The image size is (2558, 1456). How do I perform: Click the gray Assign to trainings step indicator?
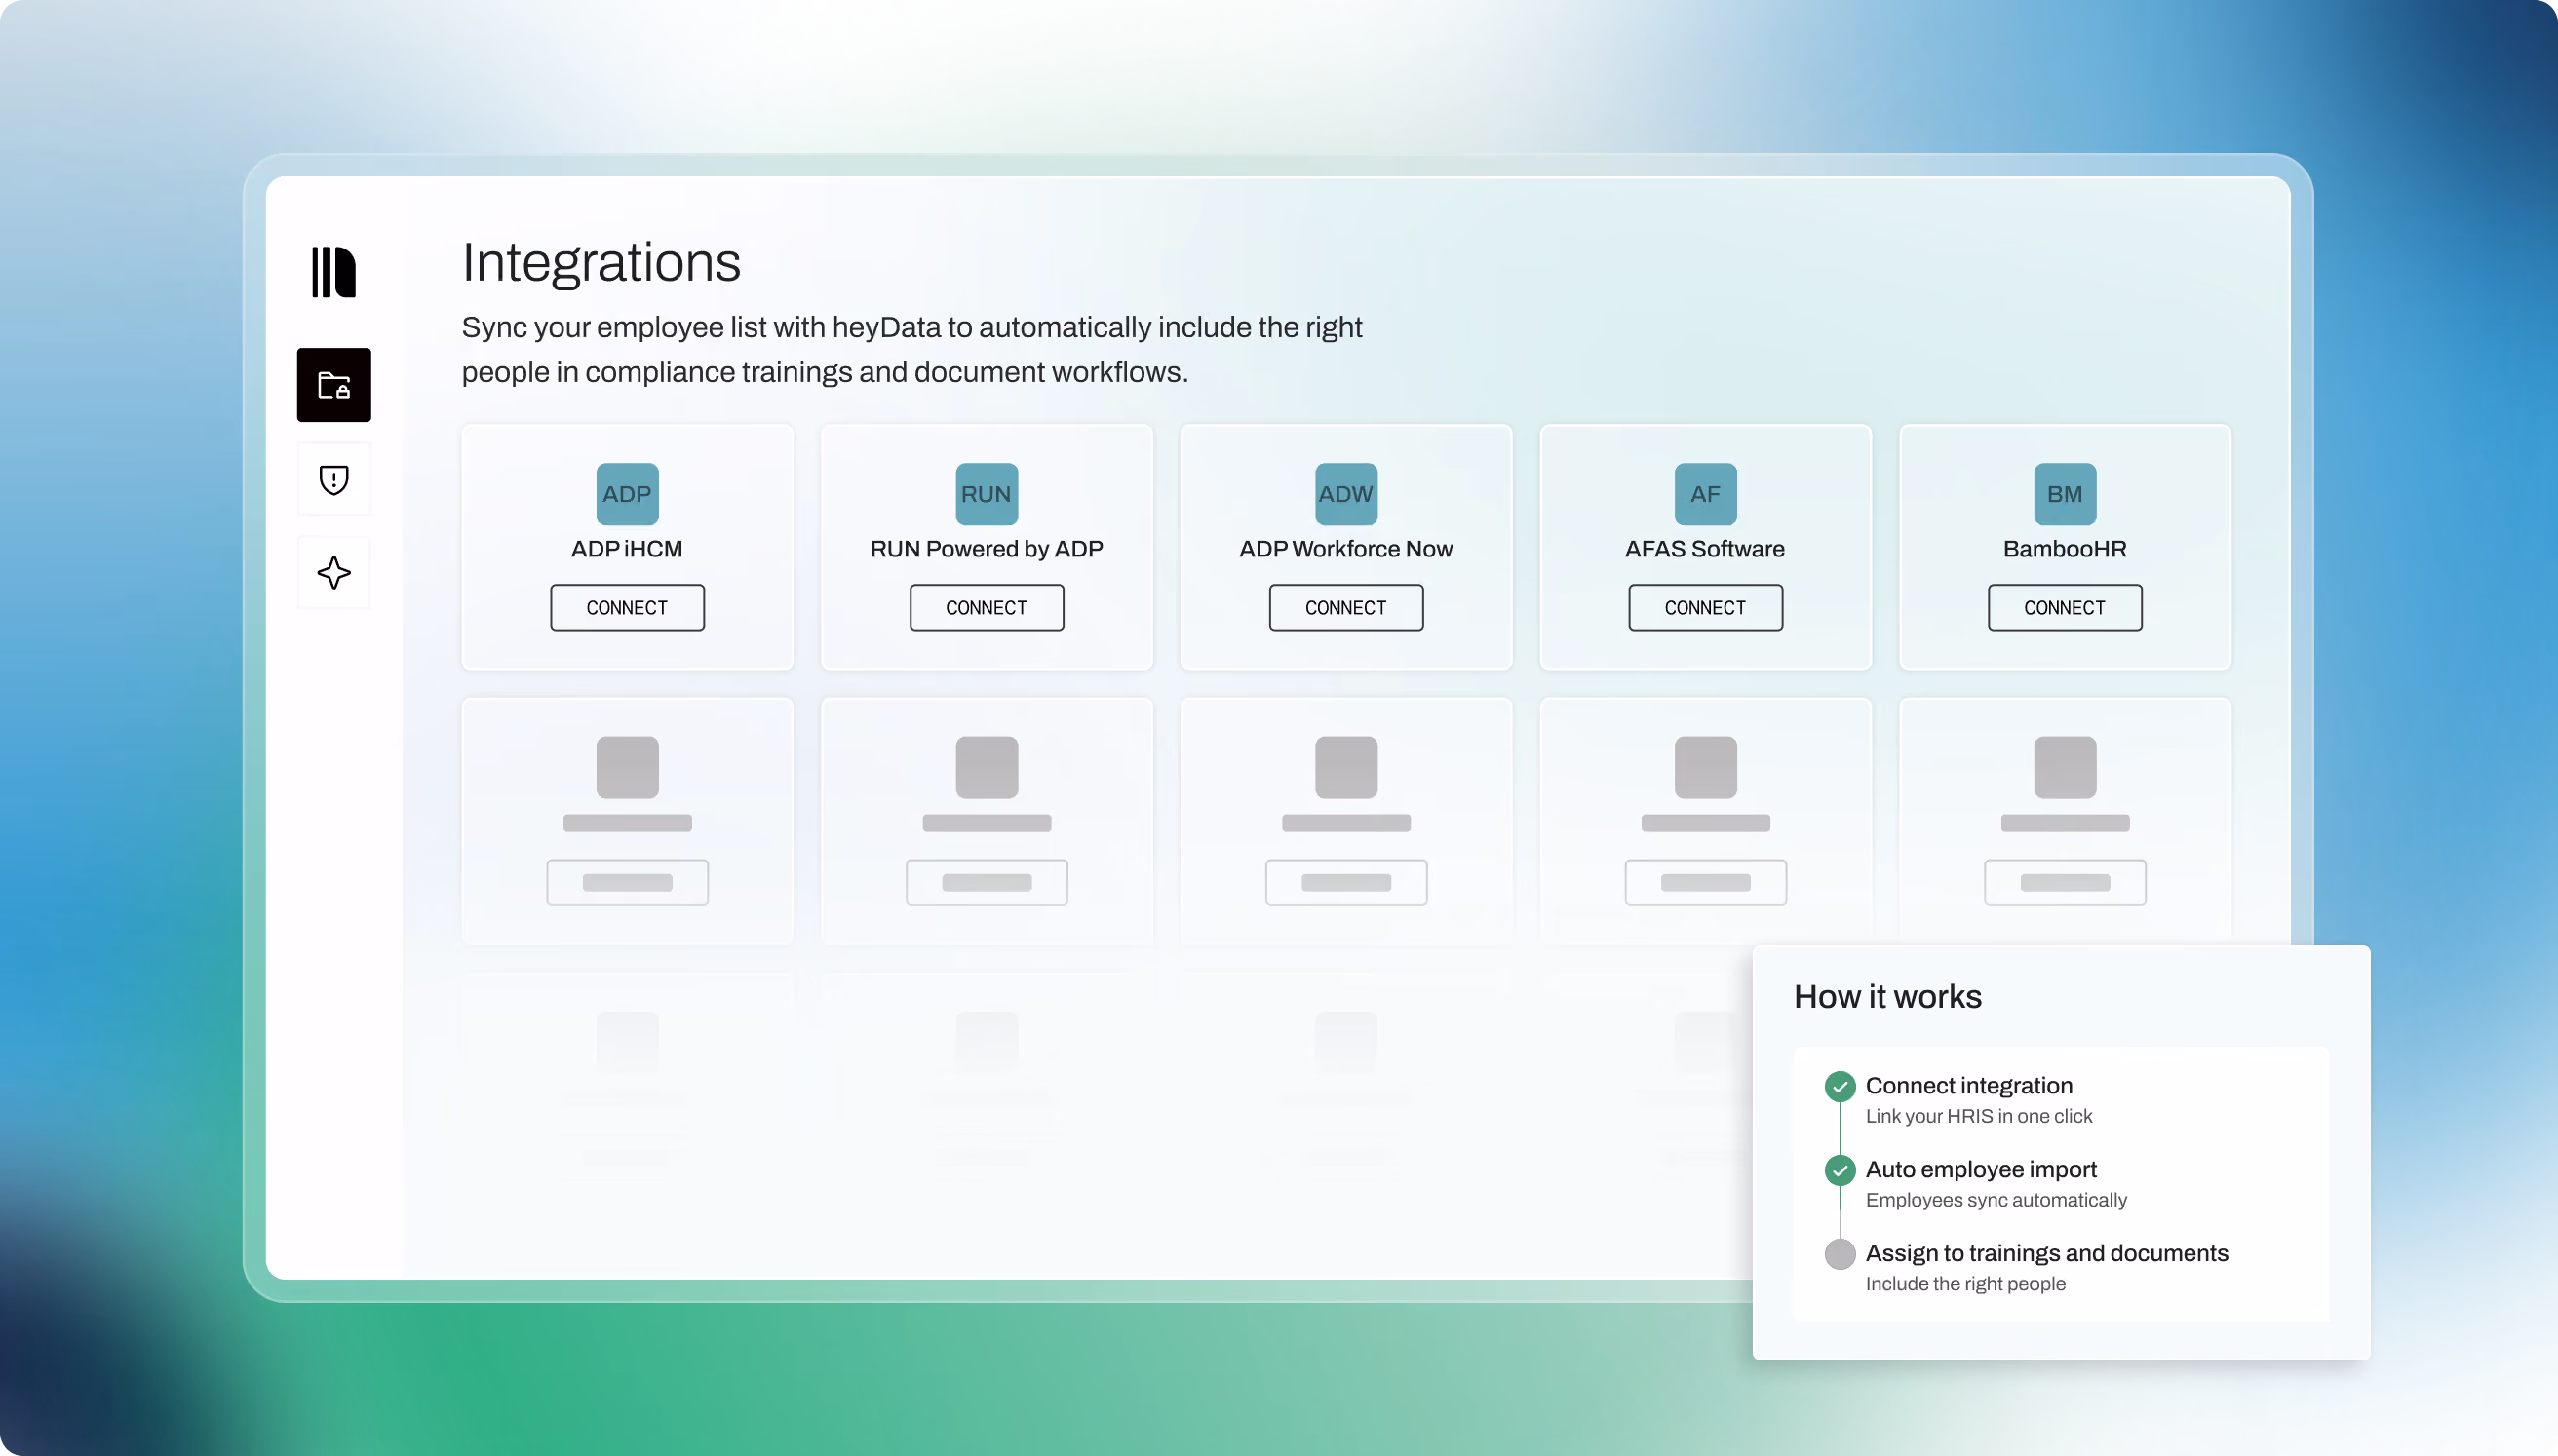click(x=1840, y=1254)
